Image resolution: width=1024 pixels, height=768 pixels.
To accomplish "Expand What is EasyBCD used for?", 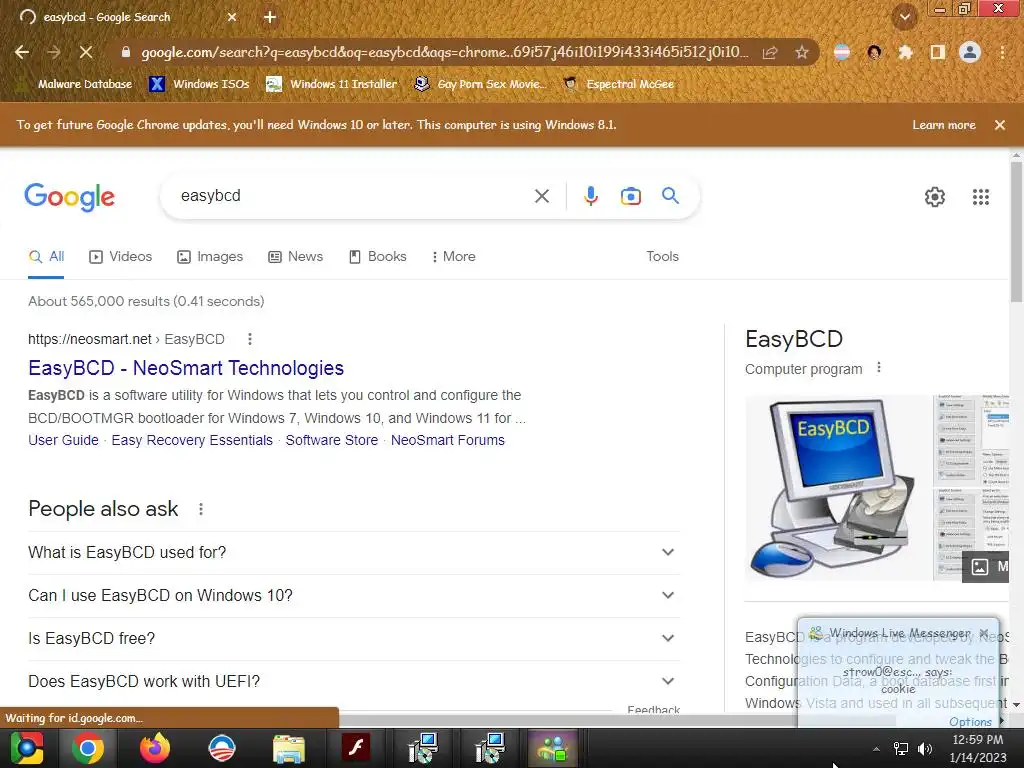I will pos(353,552).
